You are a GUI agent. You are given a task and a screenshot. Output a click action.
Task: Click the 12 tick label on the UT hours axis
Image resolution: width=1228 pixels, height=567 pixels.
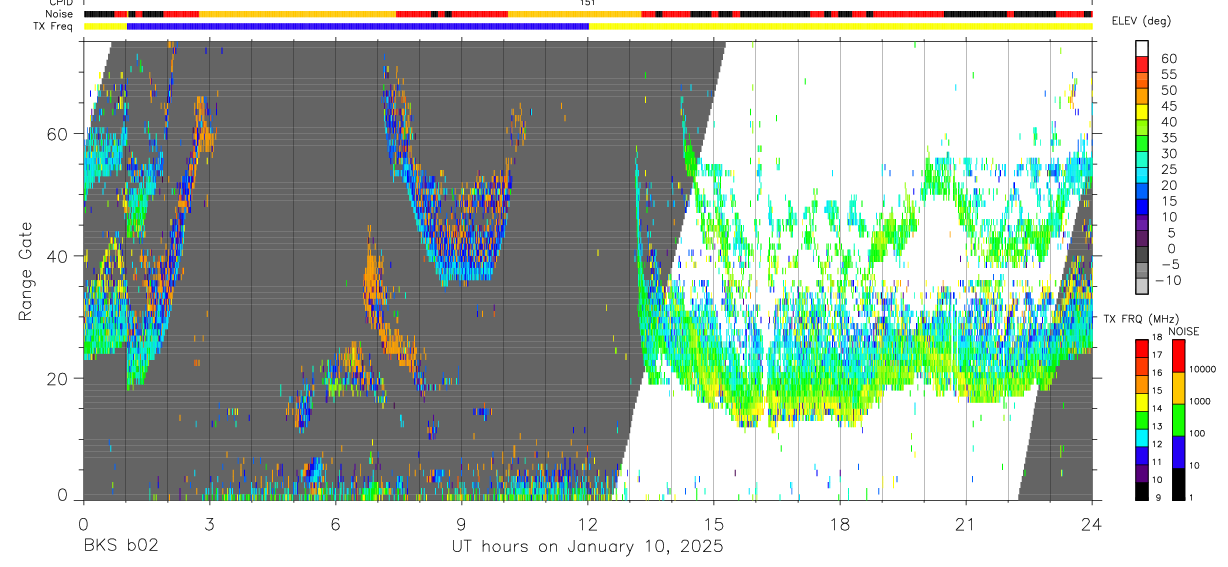click(588, 523)
